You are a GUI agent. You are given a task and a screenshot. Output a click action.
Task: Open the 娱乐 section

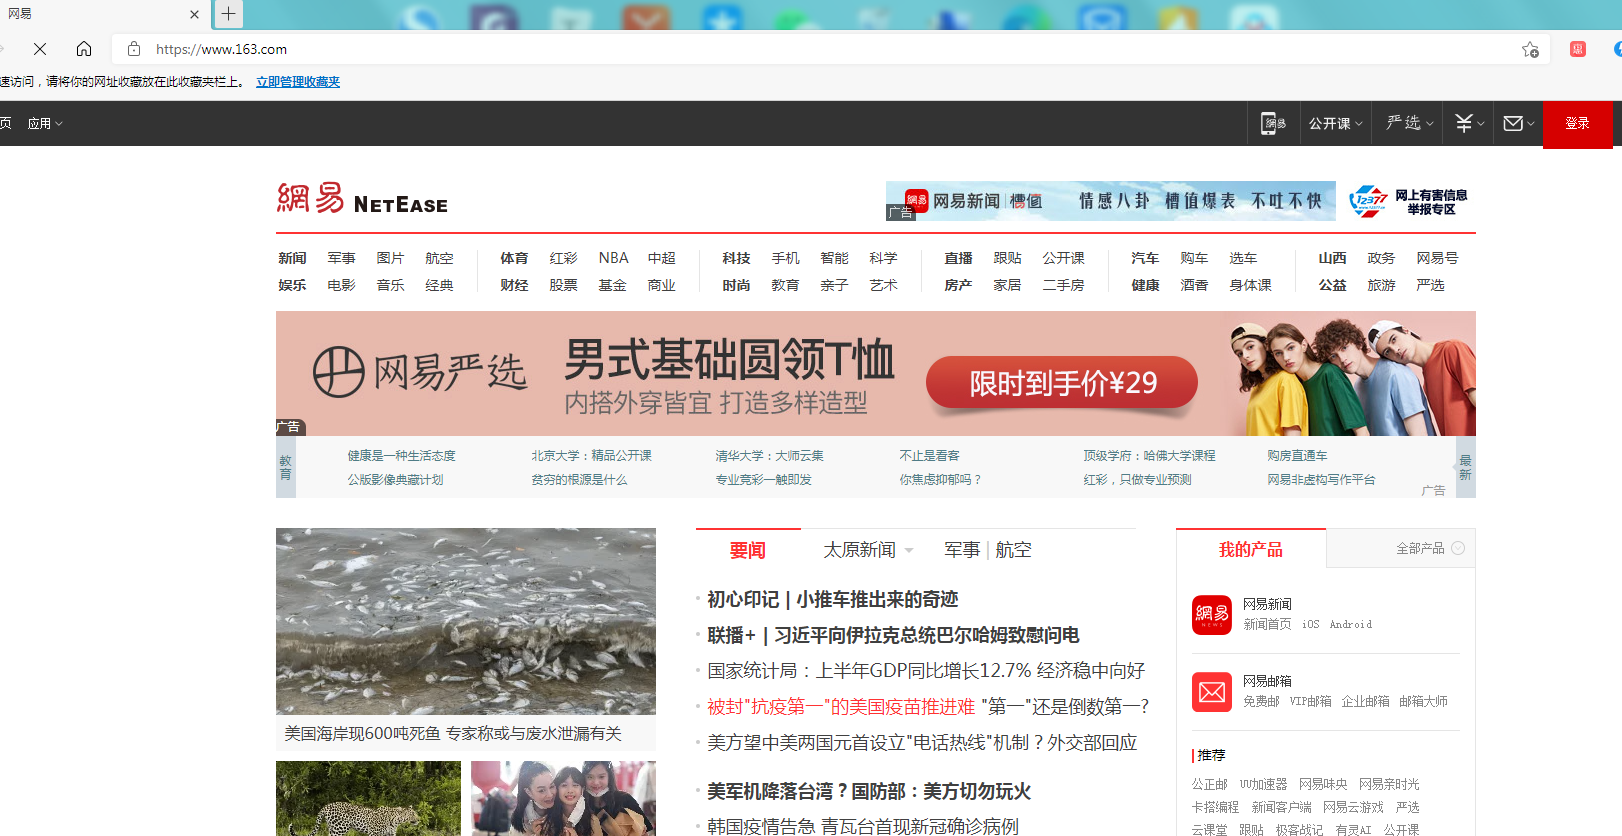click(x=292, y=285)
